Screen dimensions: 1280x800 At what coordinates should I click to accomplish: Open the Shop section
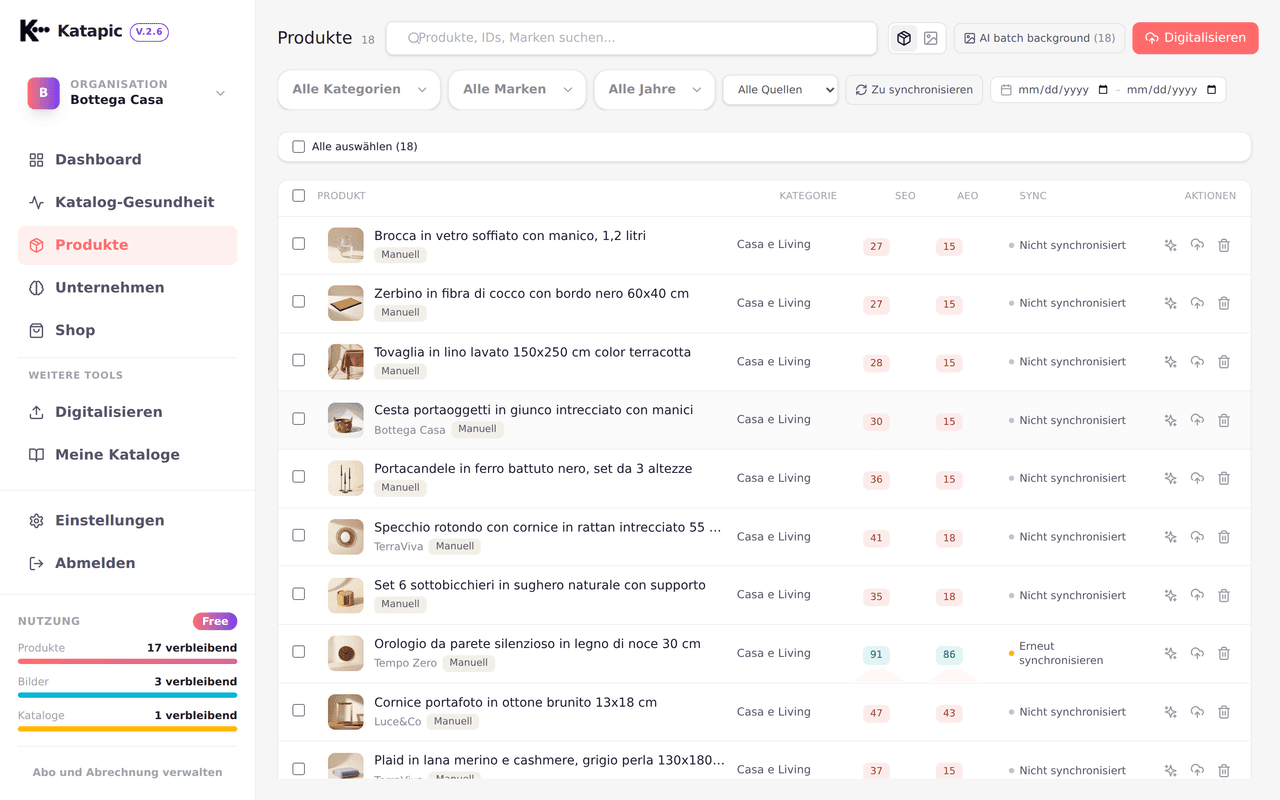[x=127, y=330]
